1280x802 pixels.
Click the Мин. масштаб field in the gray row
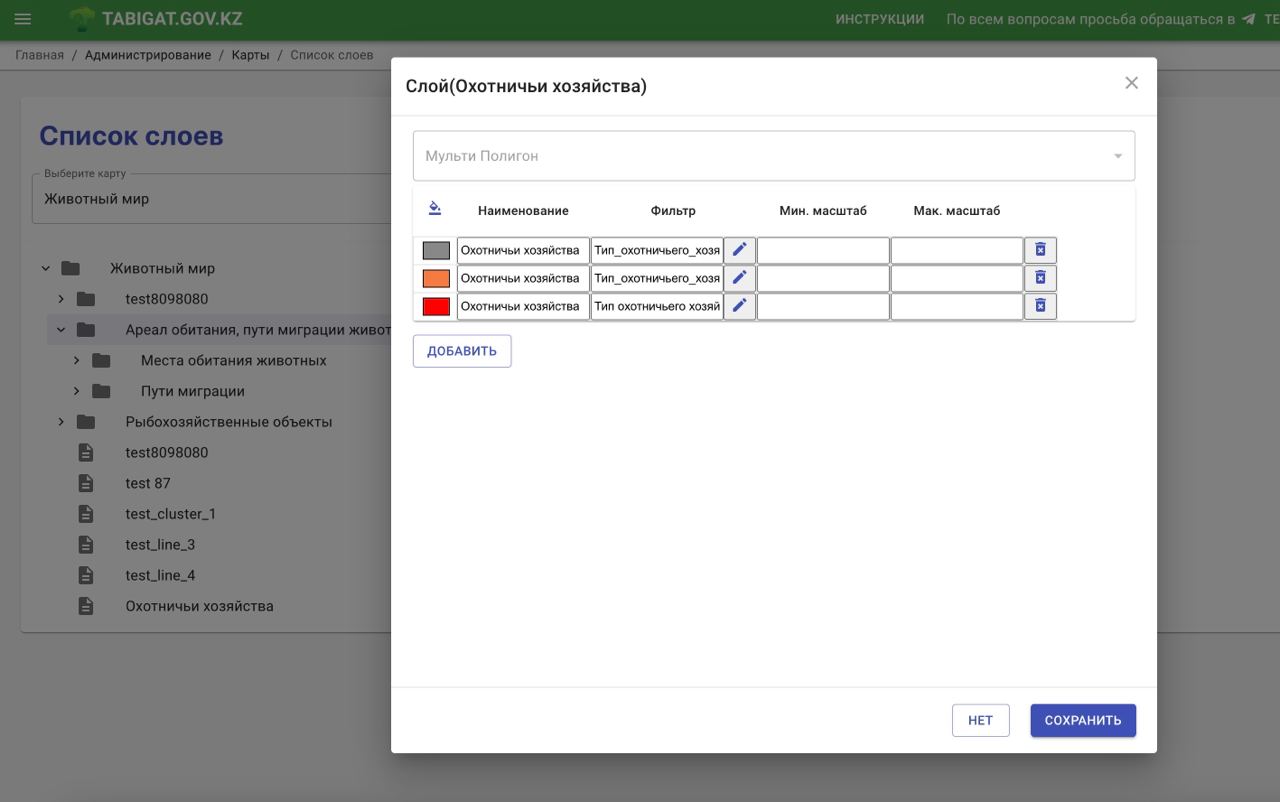pos(822,250)
